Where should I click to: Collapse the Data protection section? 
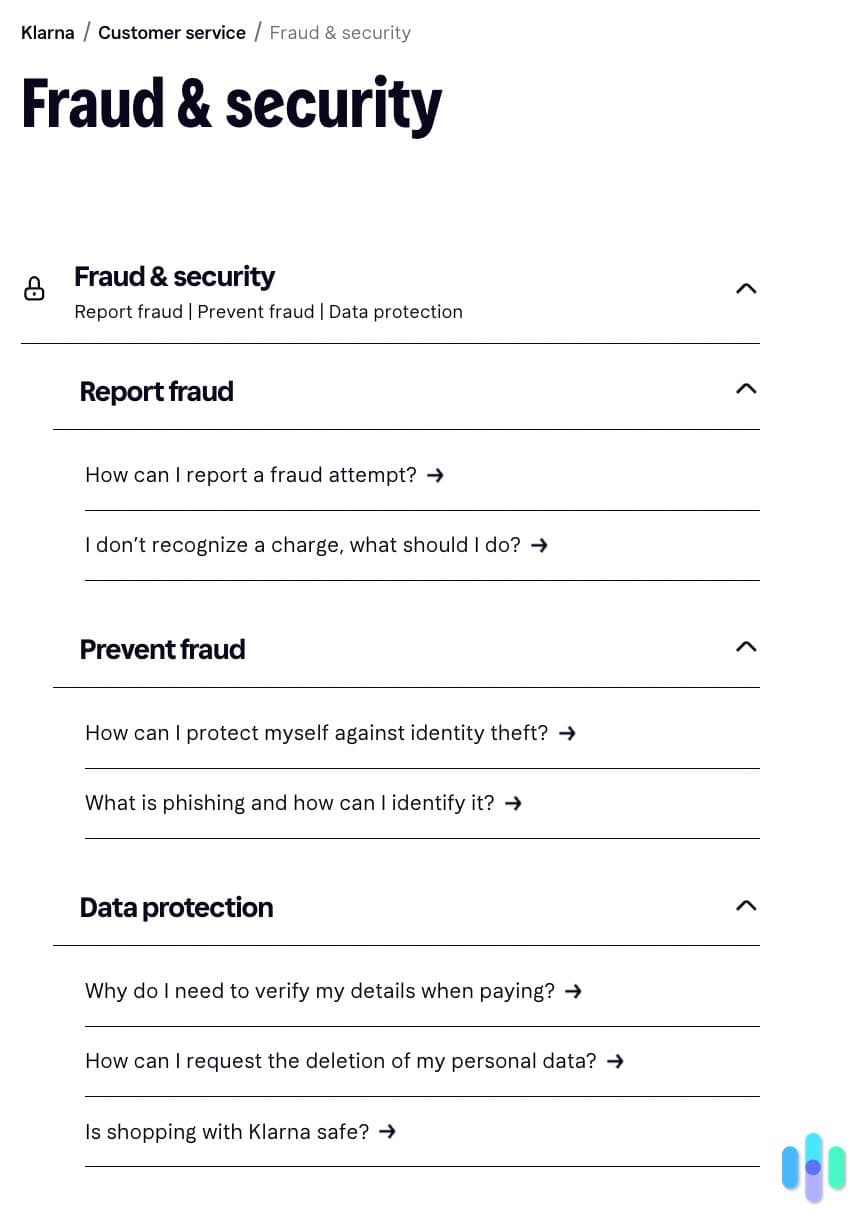click(x=745, y=905)
